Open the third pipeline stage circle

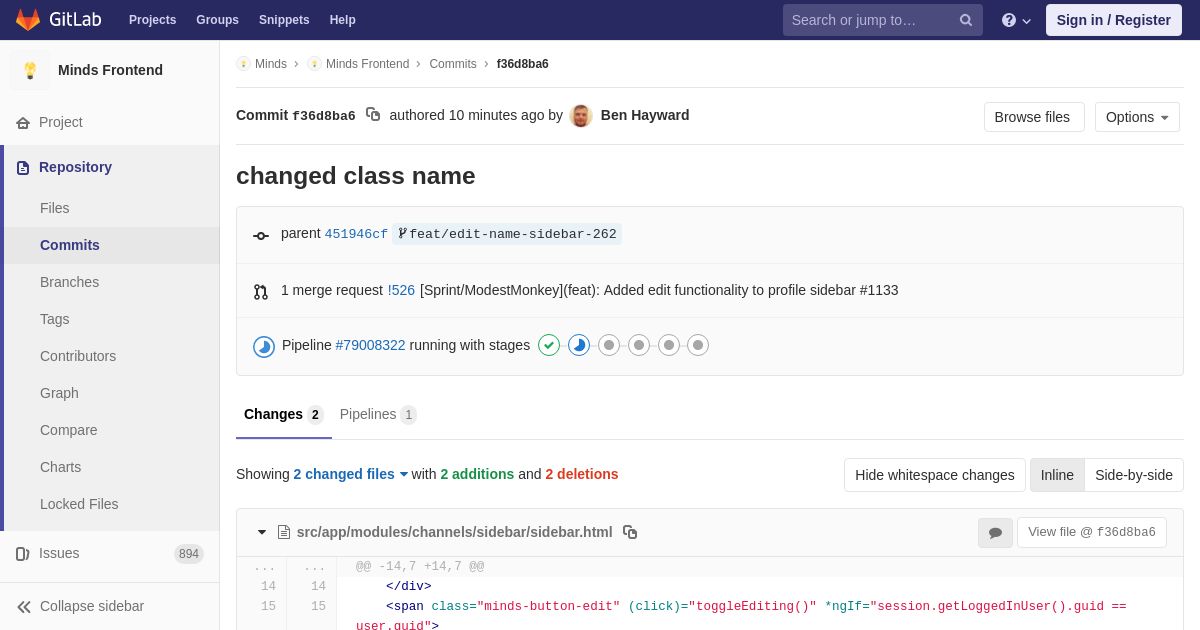point(609,345)
